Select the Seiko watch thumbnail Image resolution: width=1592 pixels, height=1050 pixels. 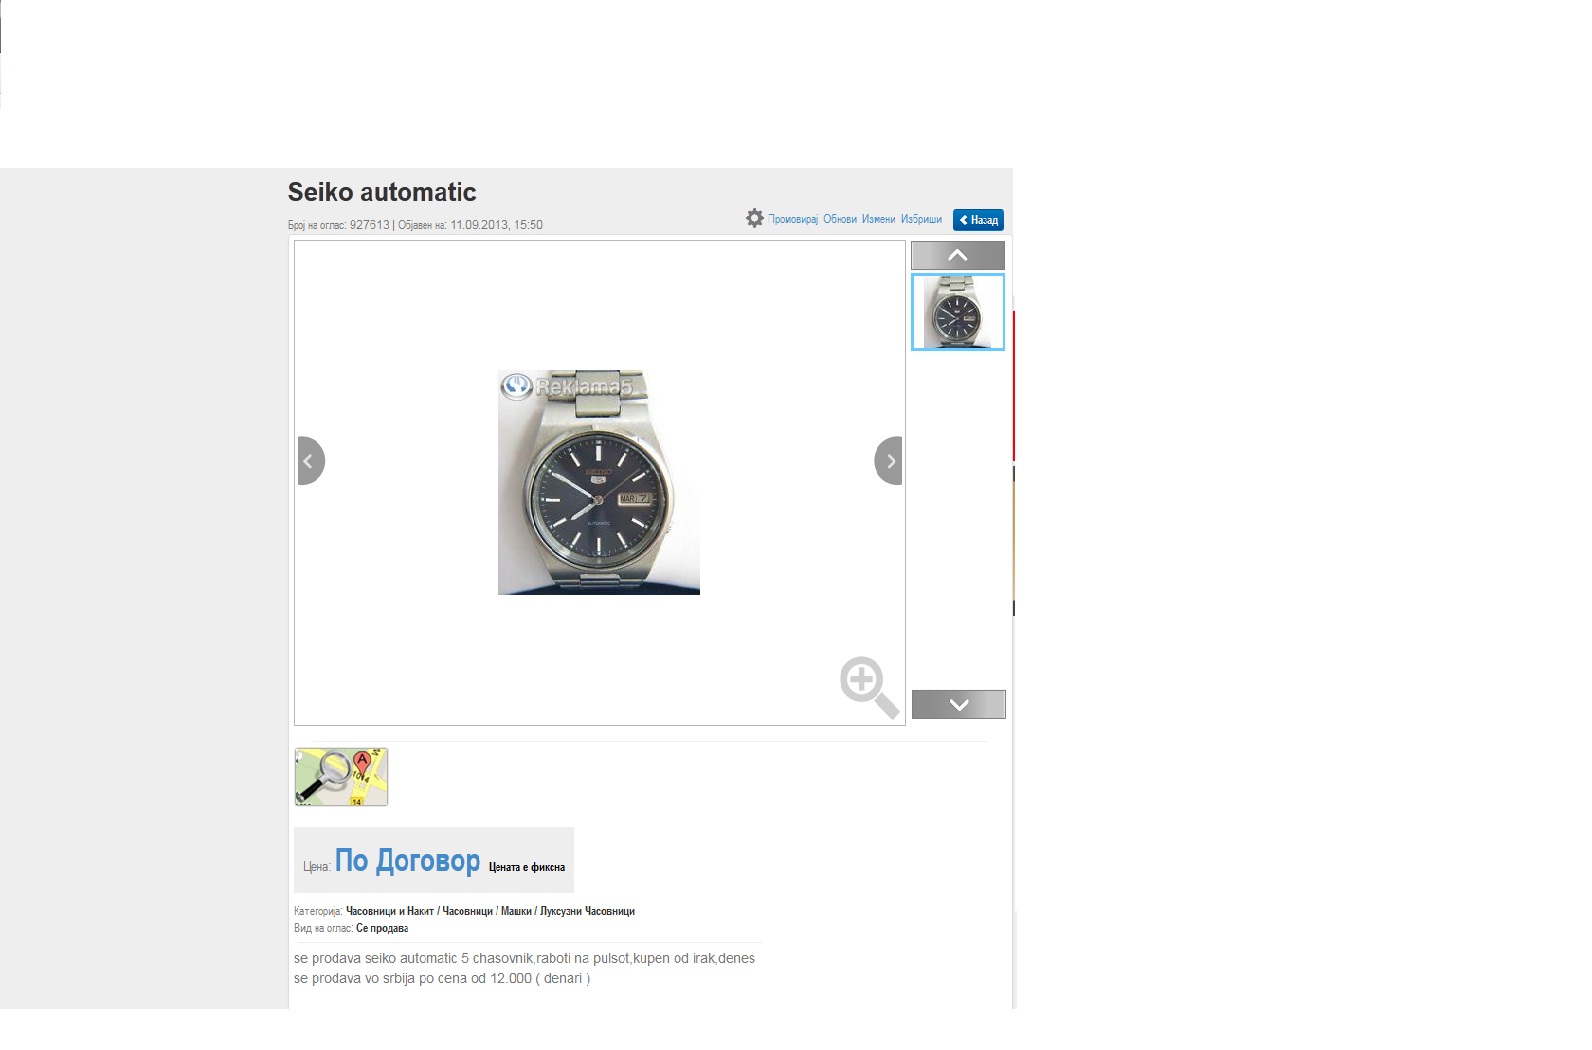[x=958, y=312]
